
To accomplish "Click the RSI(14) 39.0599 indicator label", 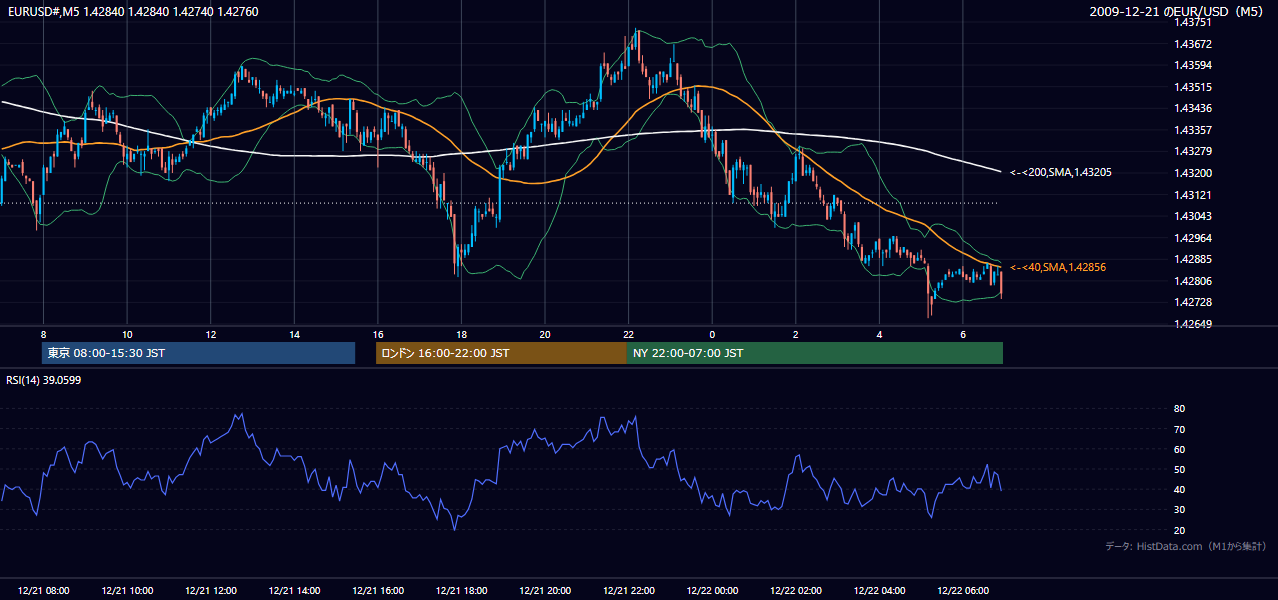I will (x=43, y=380).
